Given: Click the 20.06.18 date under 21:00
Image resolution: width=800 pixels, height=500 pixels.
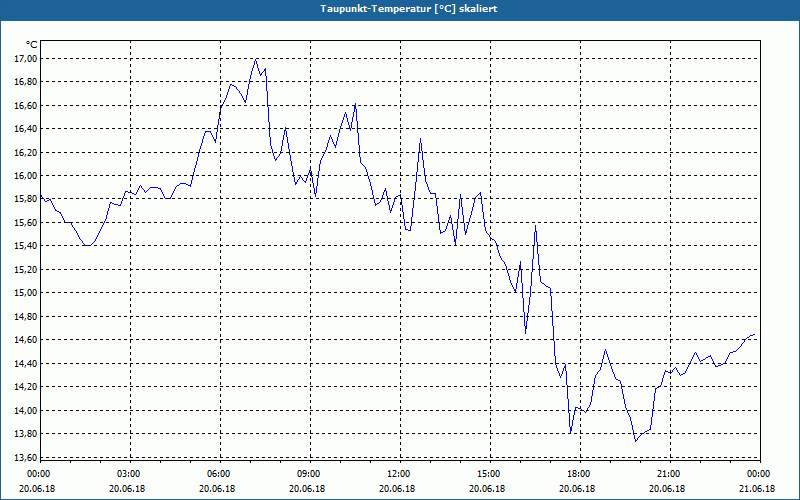Looking at the screenshot, I should click(x=667, y=489).
